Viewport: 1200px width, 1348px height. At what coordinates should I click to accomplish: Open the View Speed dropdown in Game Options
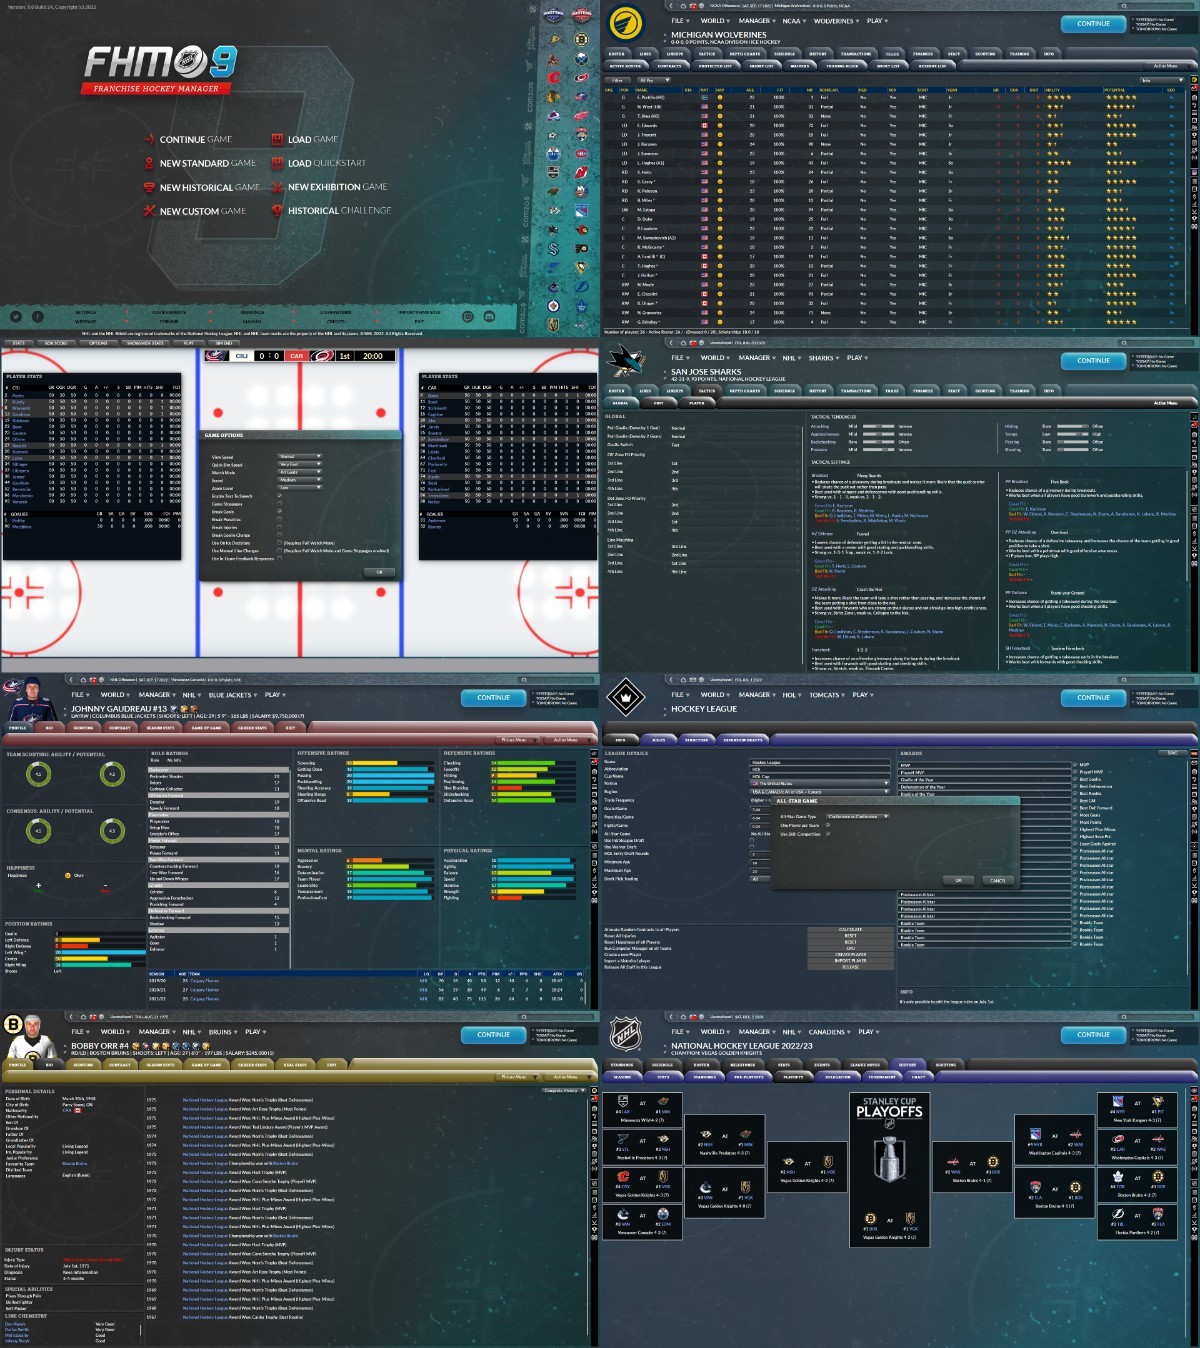coord(300,456)
